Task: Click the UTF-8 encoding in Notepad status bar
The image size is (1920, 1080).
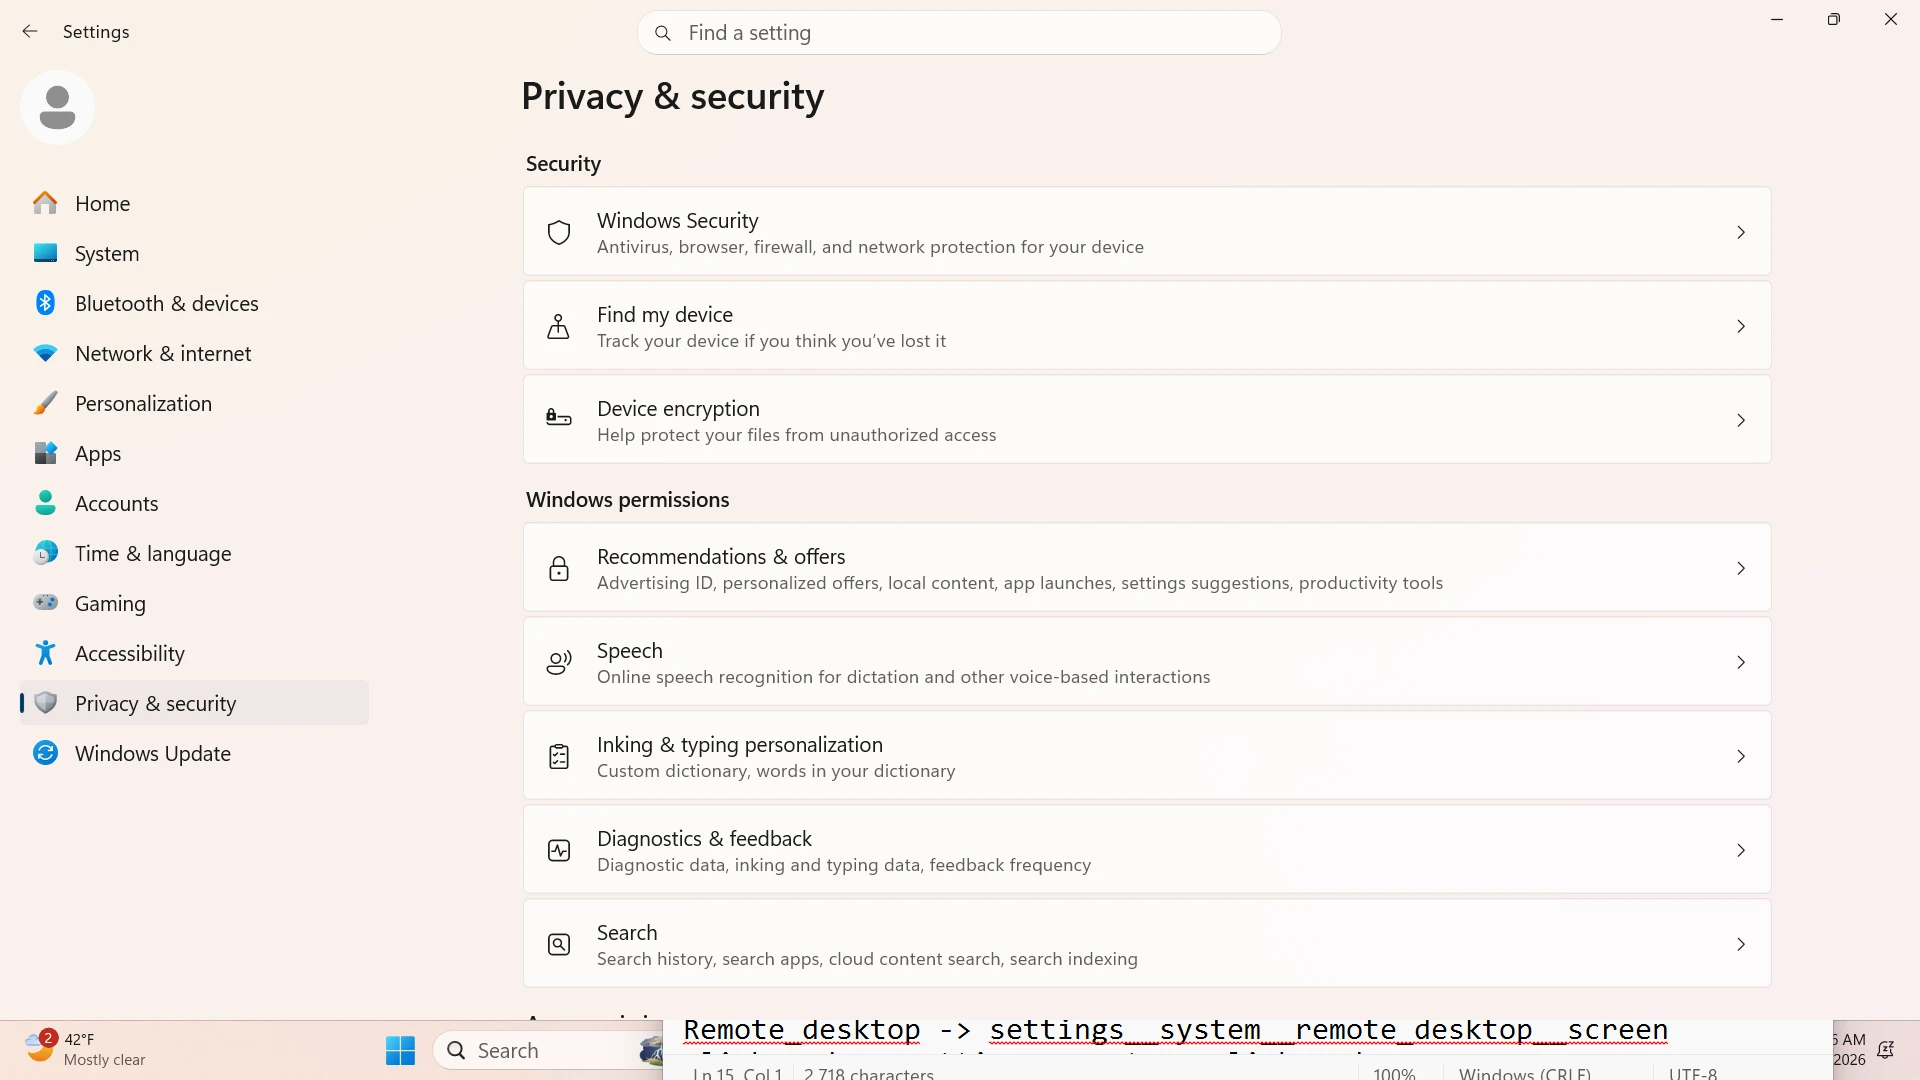Action: pos(1693,1073)
